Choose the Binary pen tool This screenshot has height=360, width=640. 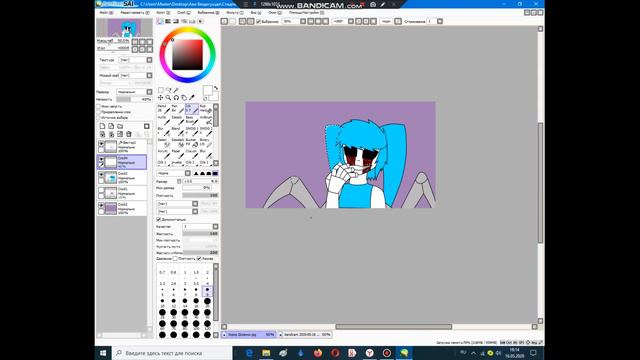(x=206, y=143)
